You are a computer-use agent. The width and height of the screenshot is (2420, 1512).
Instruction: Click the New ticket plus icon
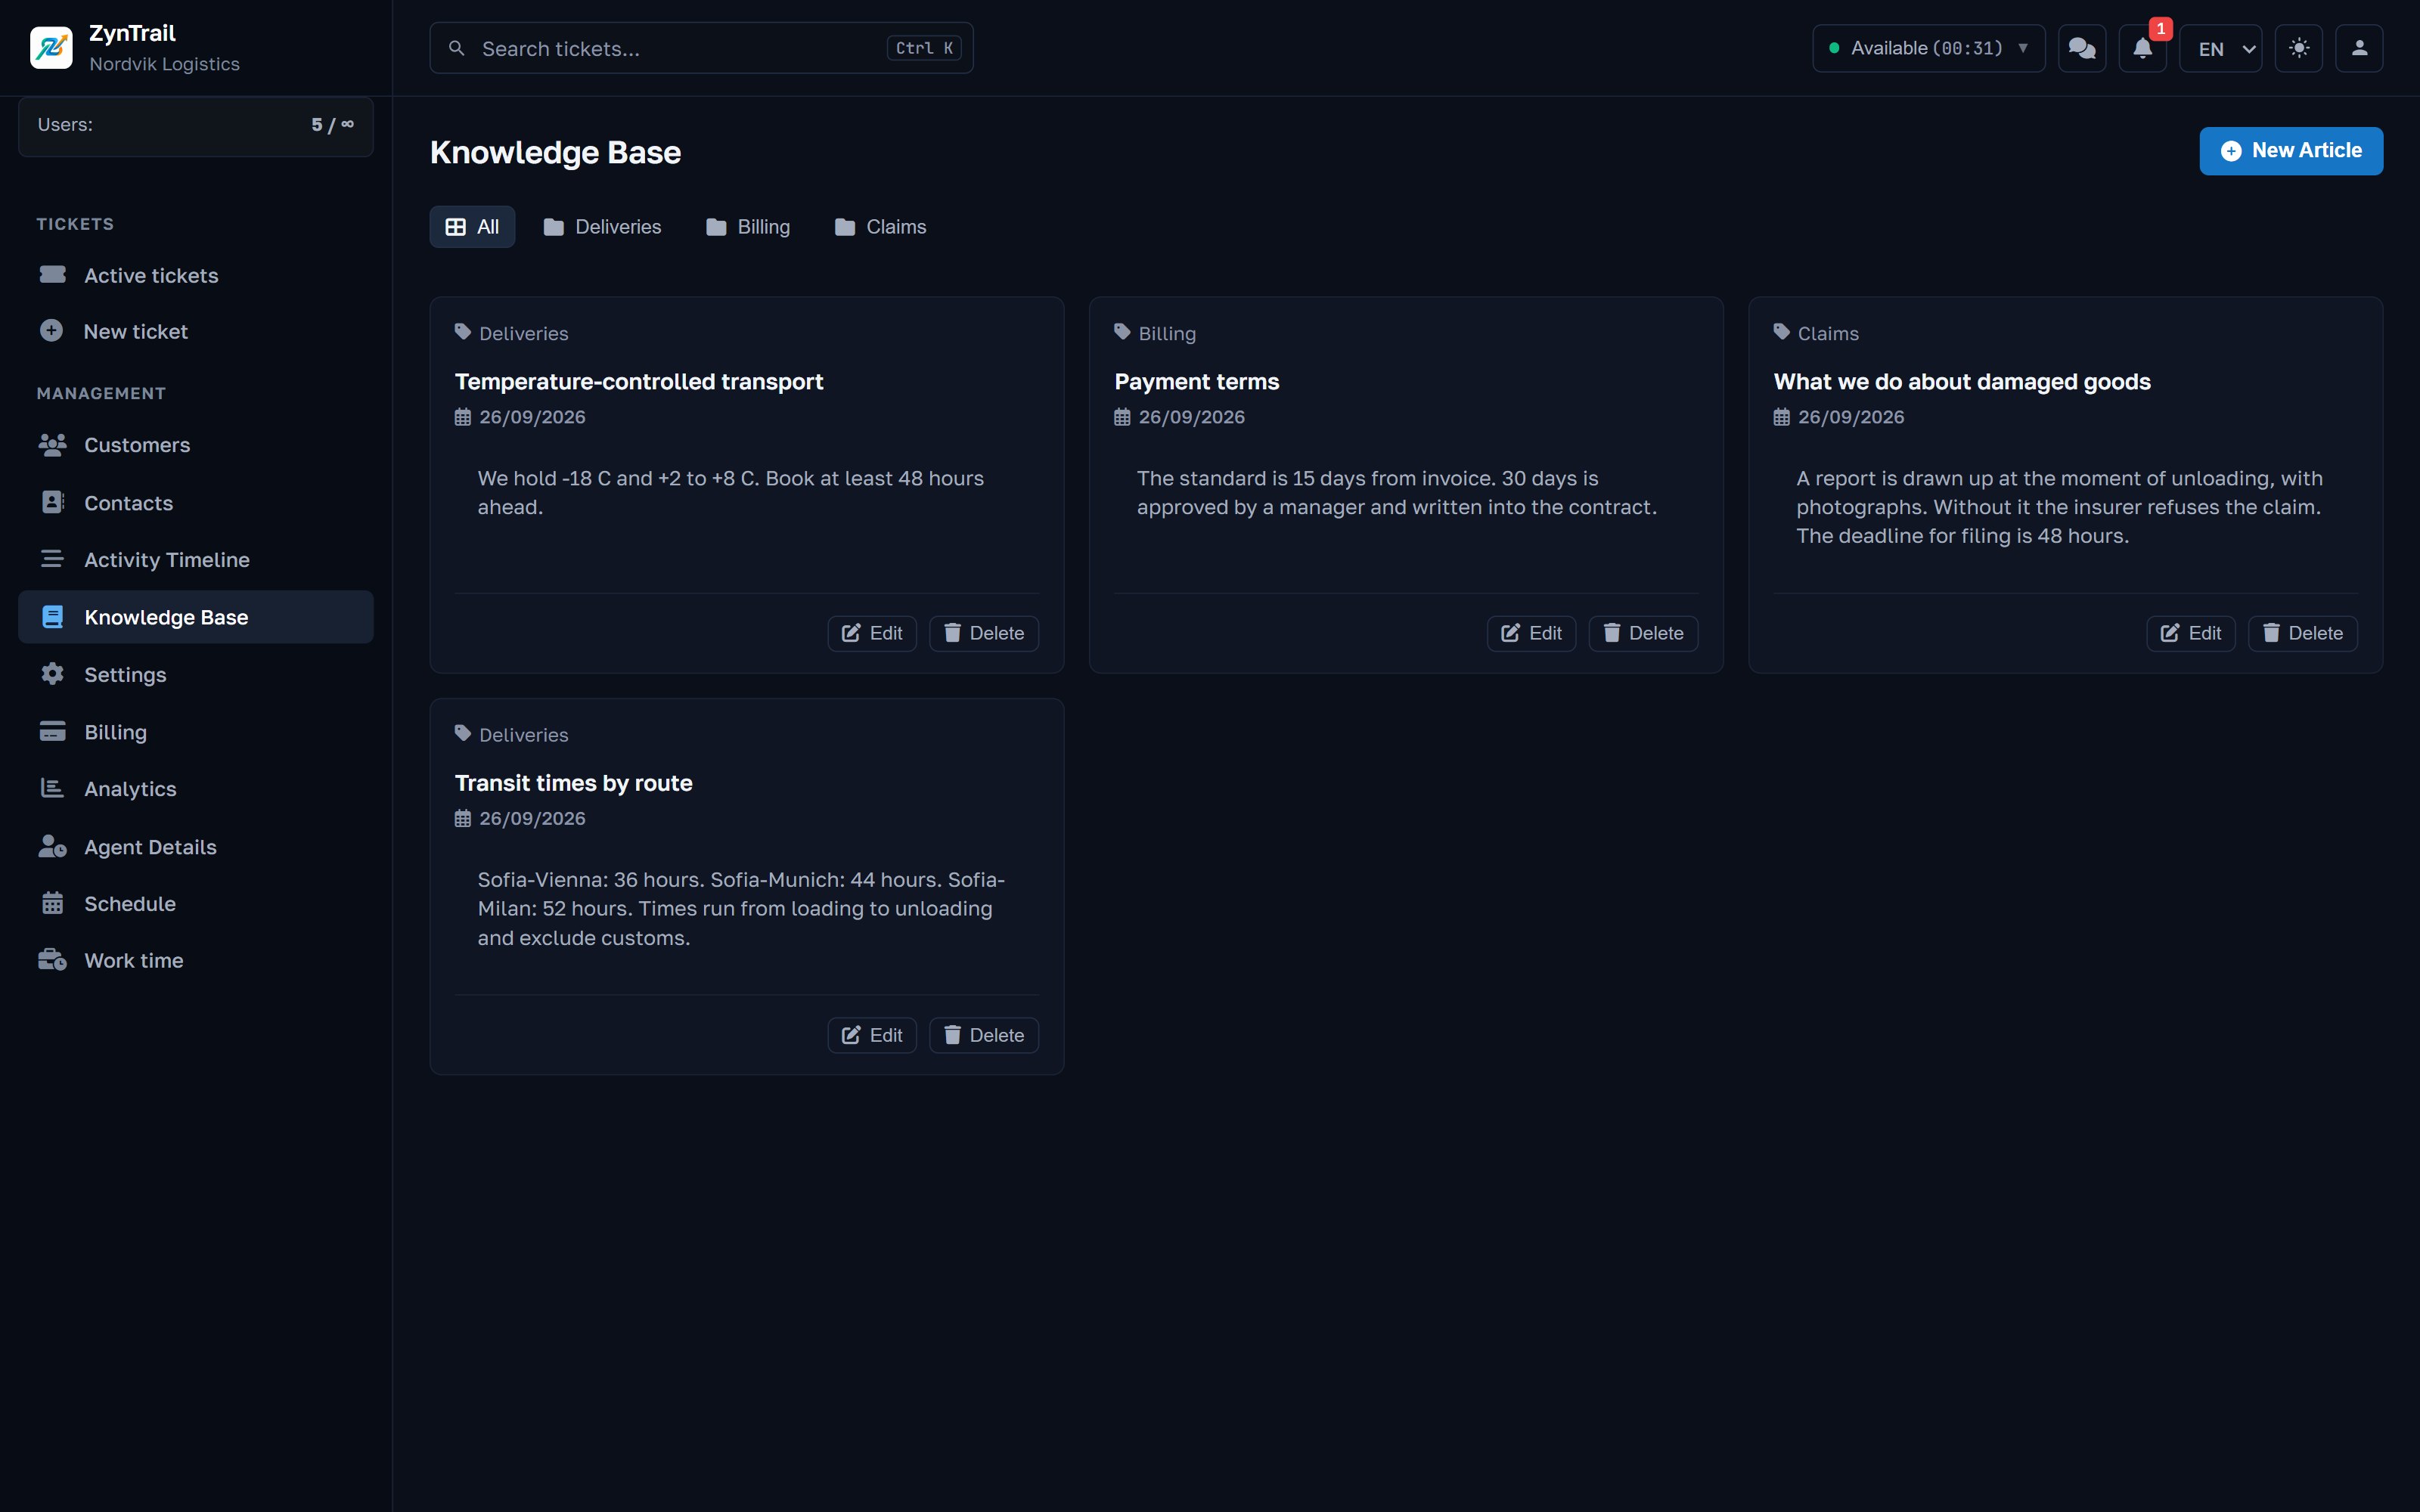tap(52, 331)
